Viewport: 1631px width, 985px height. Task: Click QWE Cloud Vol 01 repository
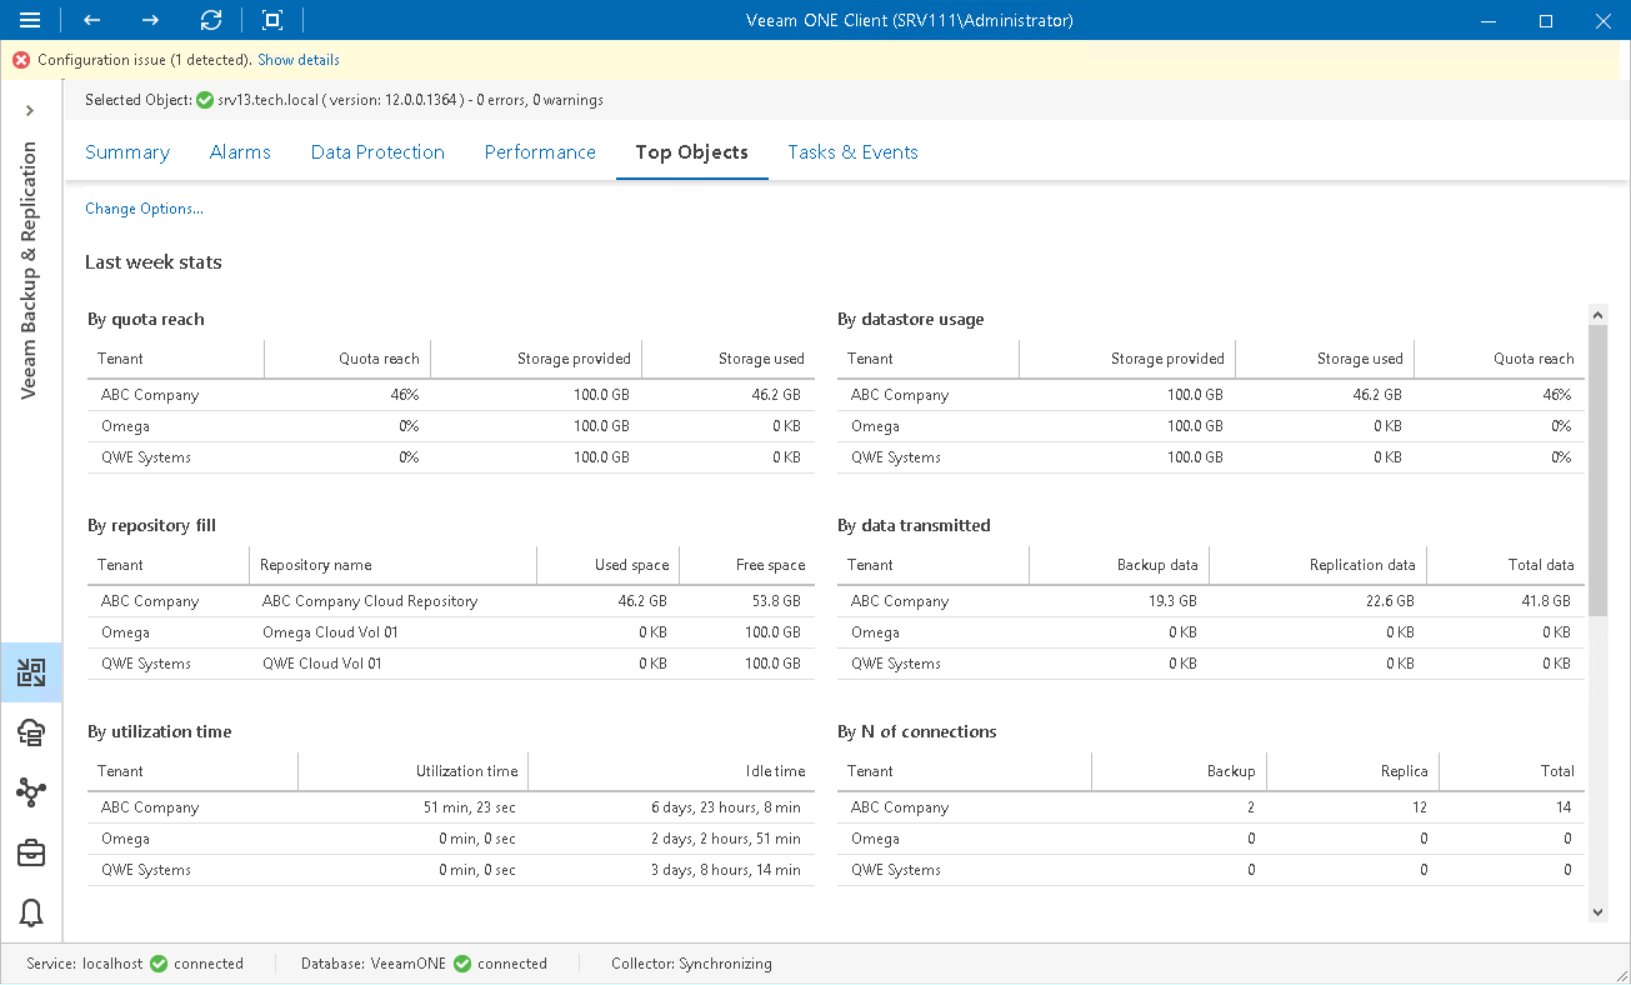pos(322,663)
